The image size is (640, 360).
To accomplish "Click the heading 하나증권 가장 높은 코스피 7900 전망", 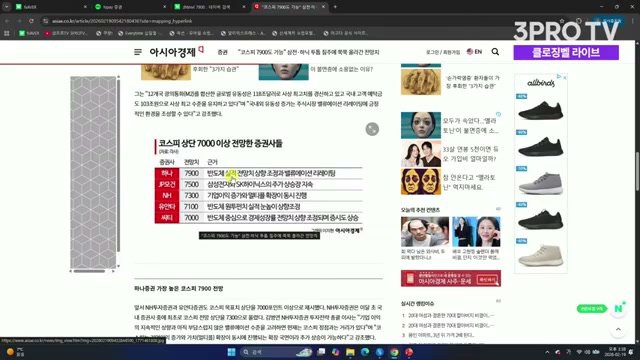I will (x=179, y=289).
